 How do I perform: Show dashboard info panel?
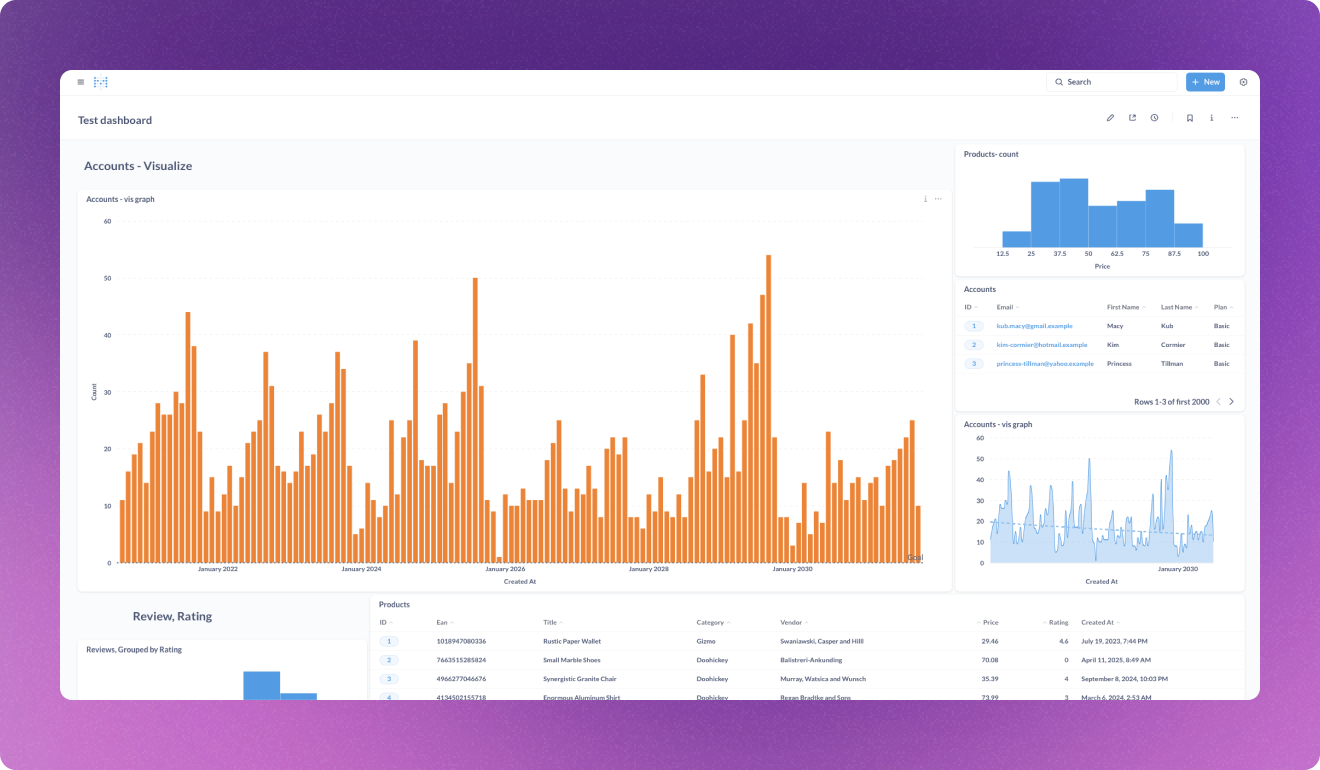tap(1212, 118)
